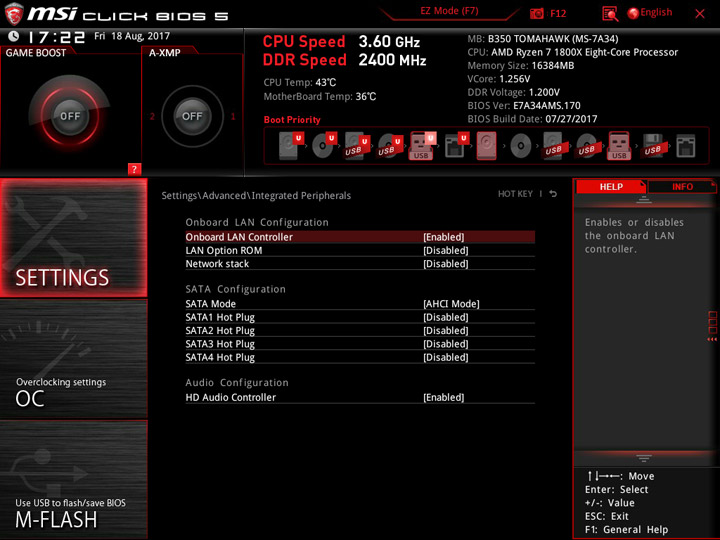
Task: Select the Network stack row label
Action: coord(217,264)
